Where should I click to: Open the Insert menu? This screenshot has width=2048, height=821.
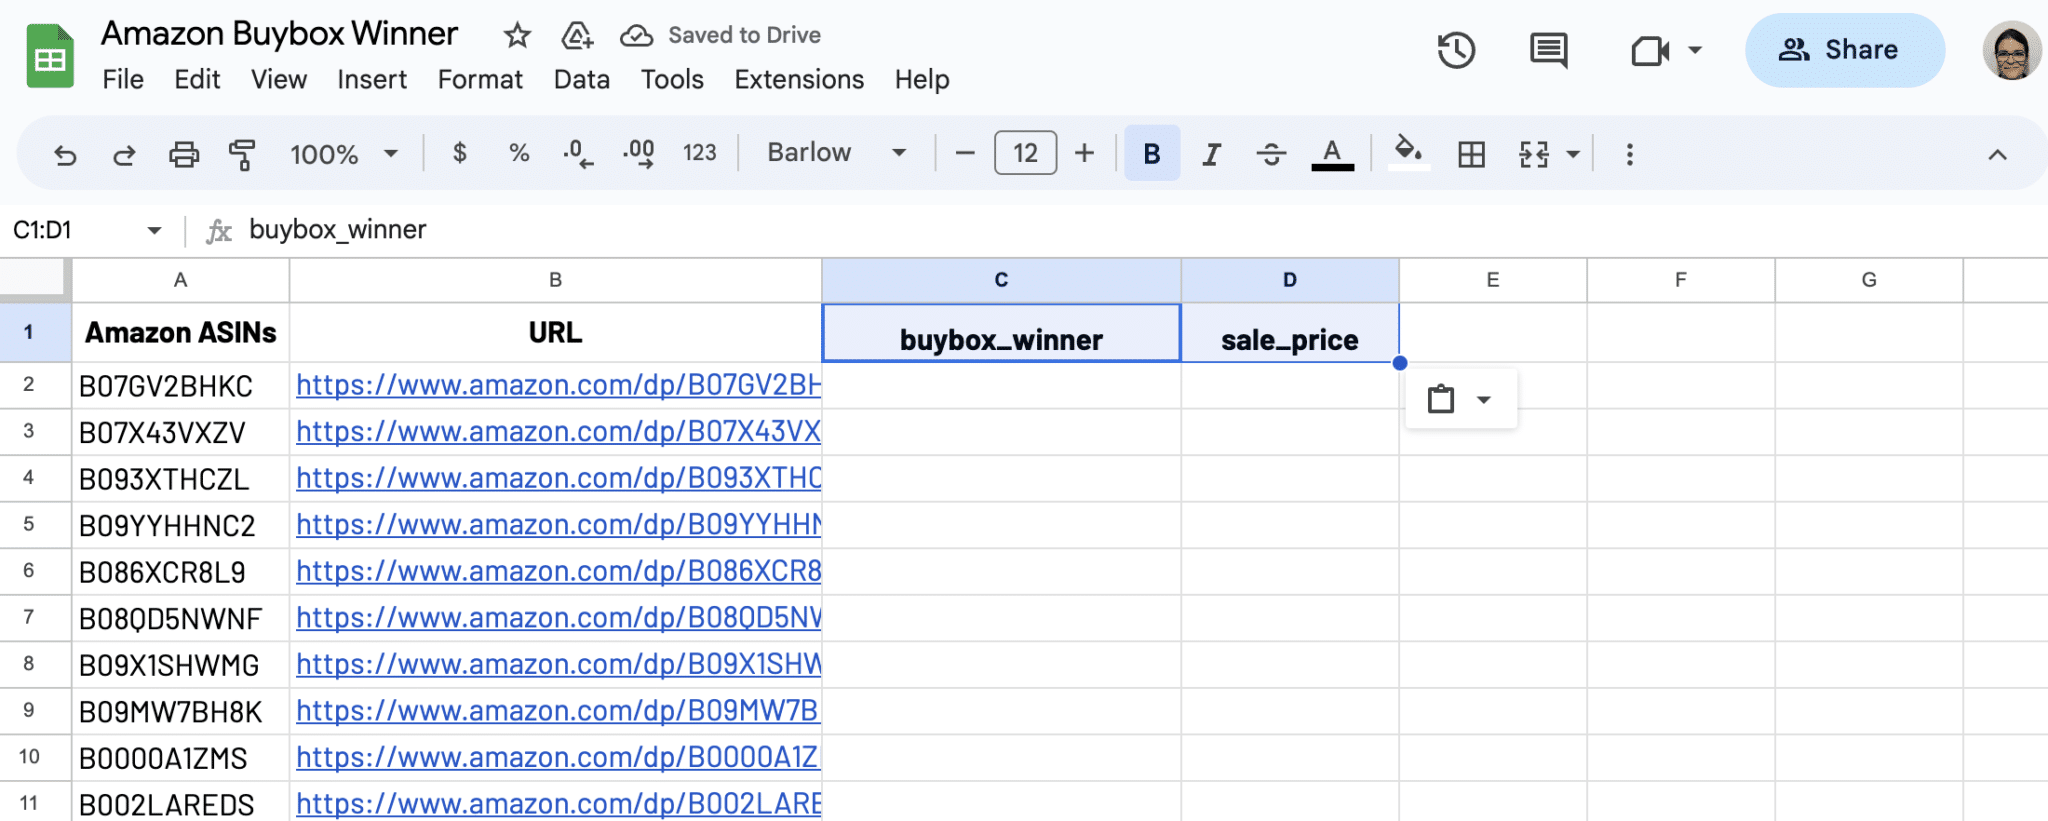click(x=372, y=79)
